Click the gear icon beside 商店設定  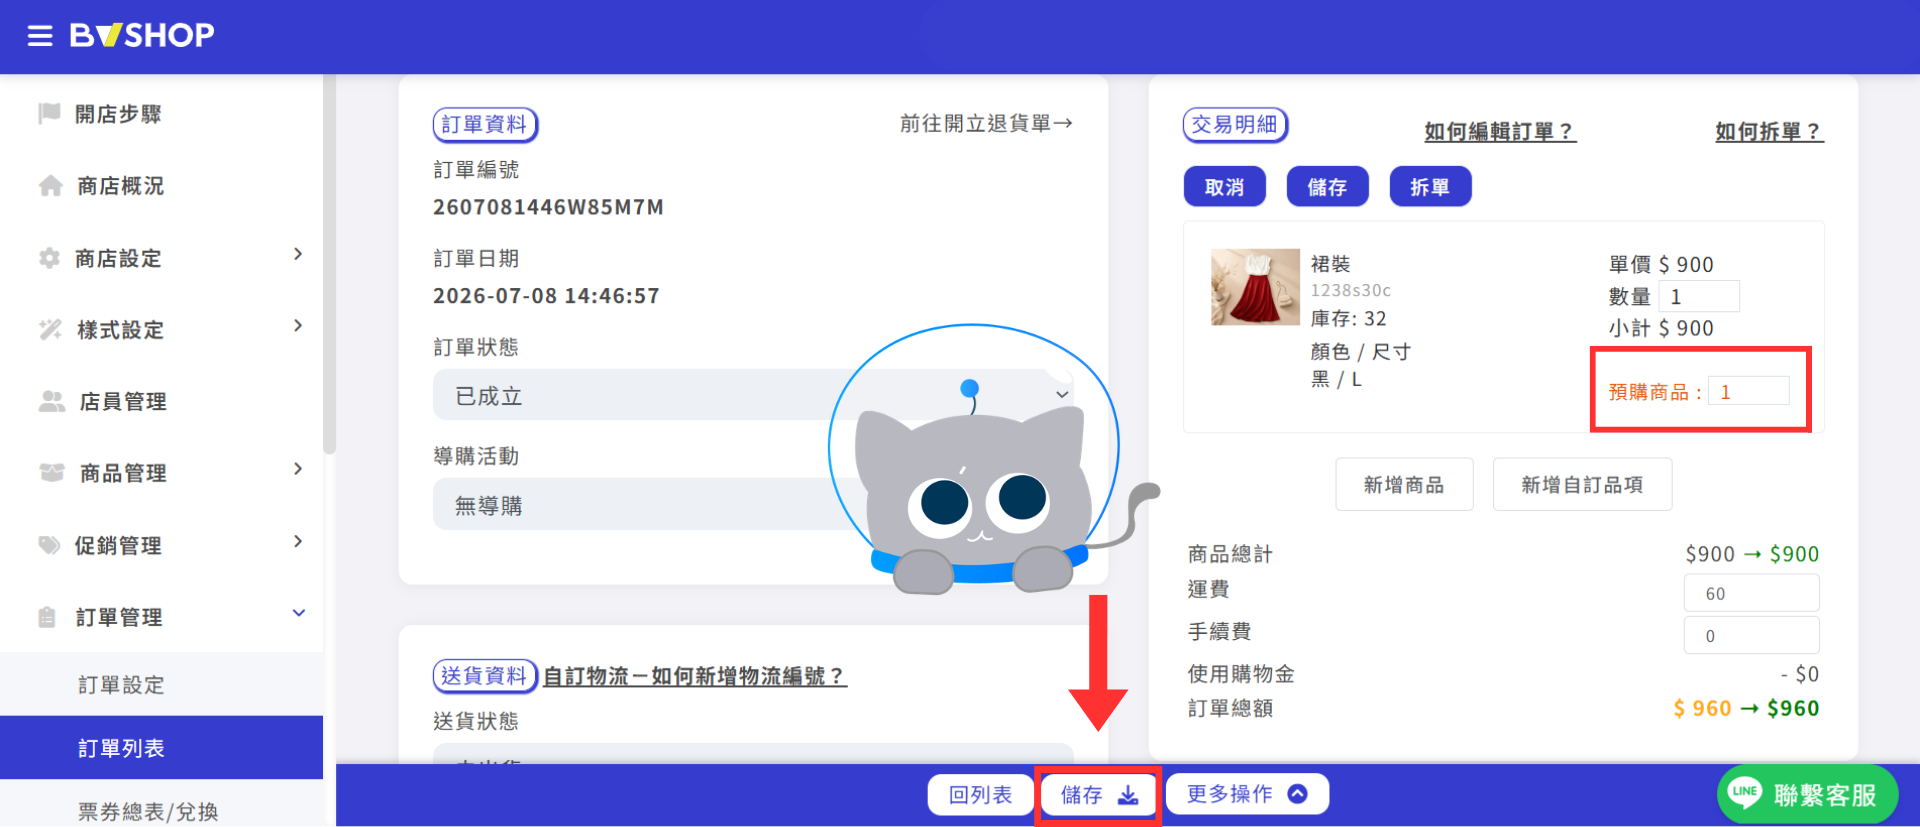49,258
